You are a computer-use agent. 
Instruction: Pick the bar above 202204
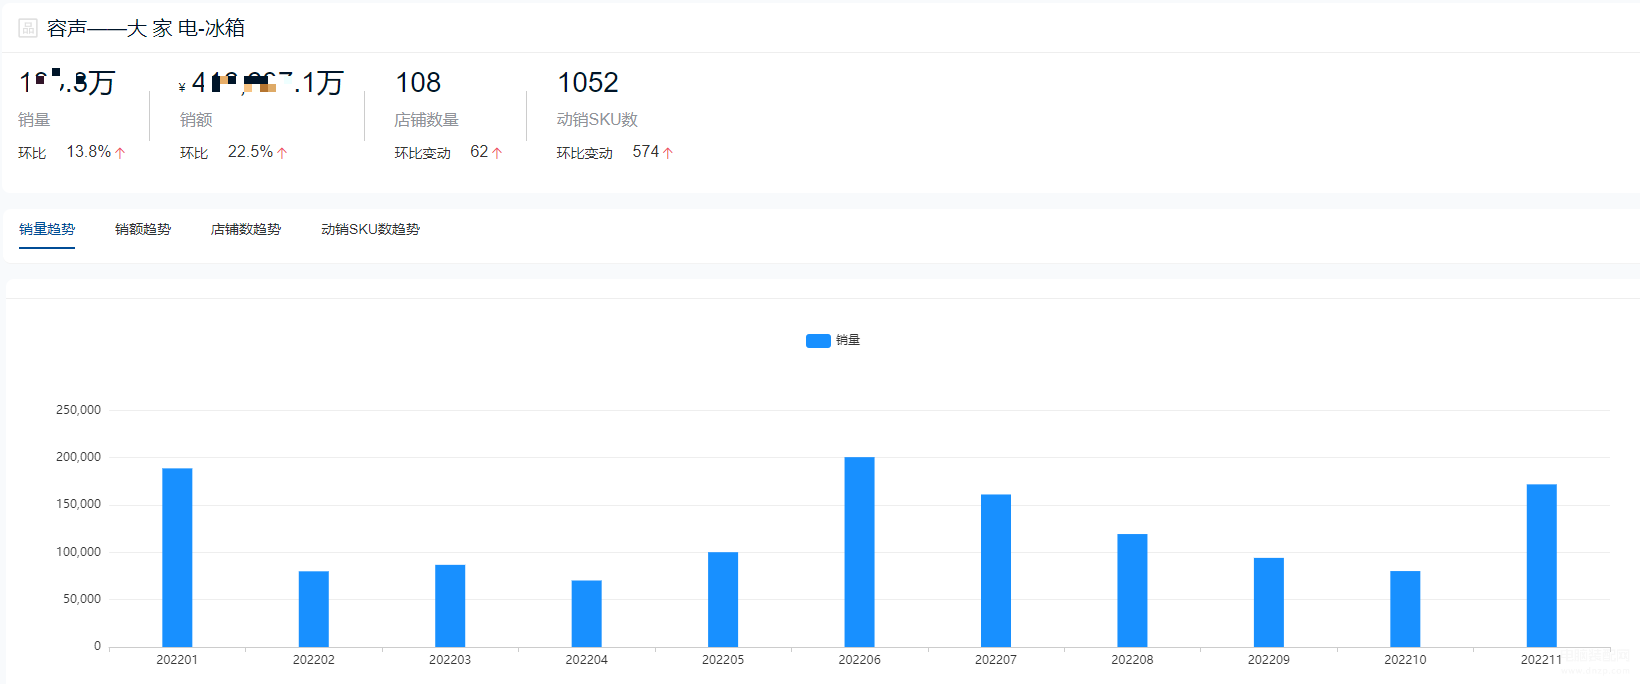[x=587, y=613]
